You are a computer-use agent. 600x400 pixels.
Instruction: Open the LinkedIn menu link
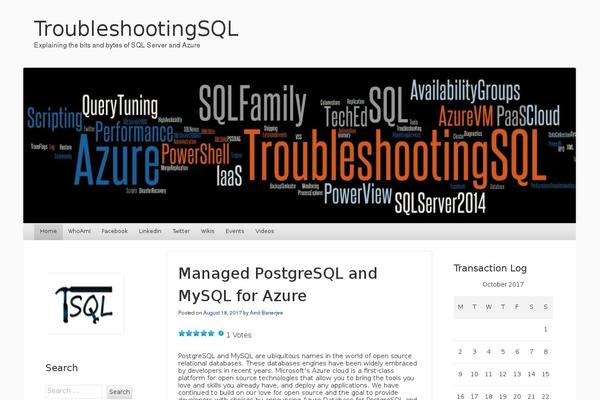150,231
